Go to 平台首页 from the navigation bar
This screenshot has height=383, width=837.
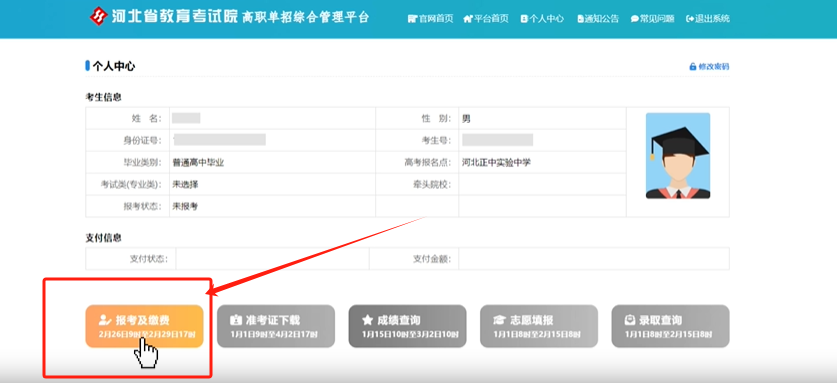click(x=486, y=19)
